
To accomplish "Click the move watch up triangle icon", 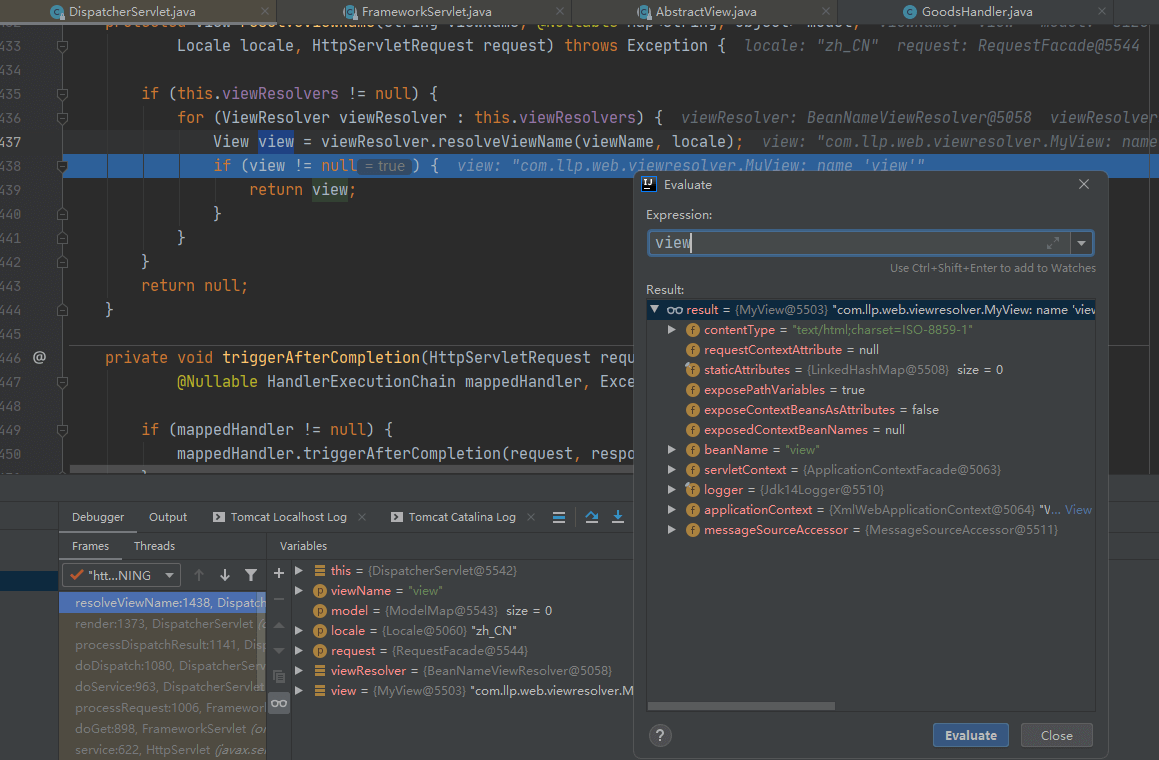I will tap(279, 625).
